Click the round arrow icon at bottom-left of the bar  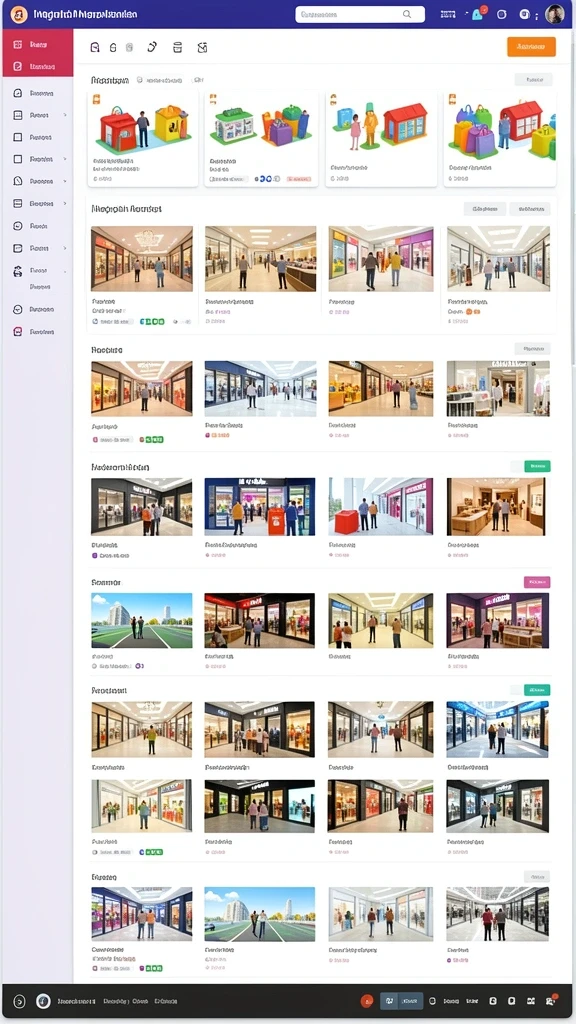pyautogui.click(x=19, y=1000)
